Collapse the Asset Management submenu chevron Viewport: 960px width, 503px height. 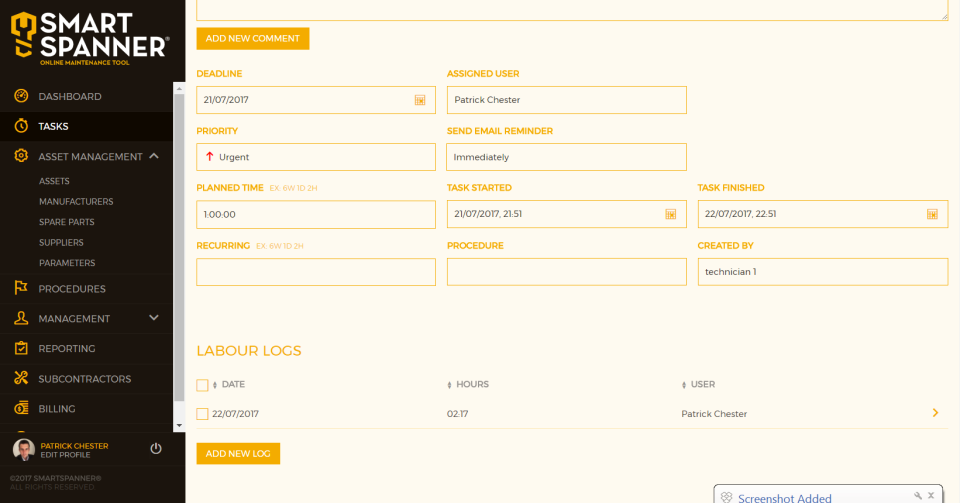pos(154,156)
